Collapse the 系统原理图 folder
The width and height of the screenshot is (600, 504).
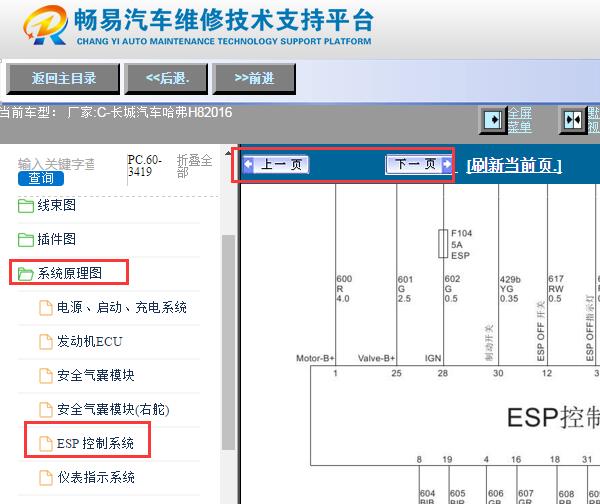click(69, 273)
